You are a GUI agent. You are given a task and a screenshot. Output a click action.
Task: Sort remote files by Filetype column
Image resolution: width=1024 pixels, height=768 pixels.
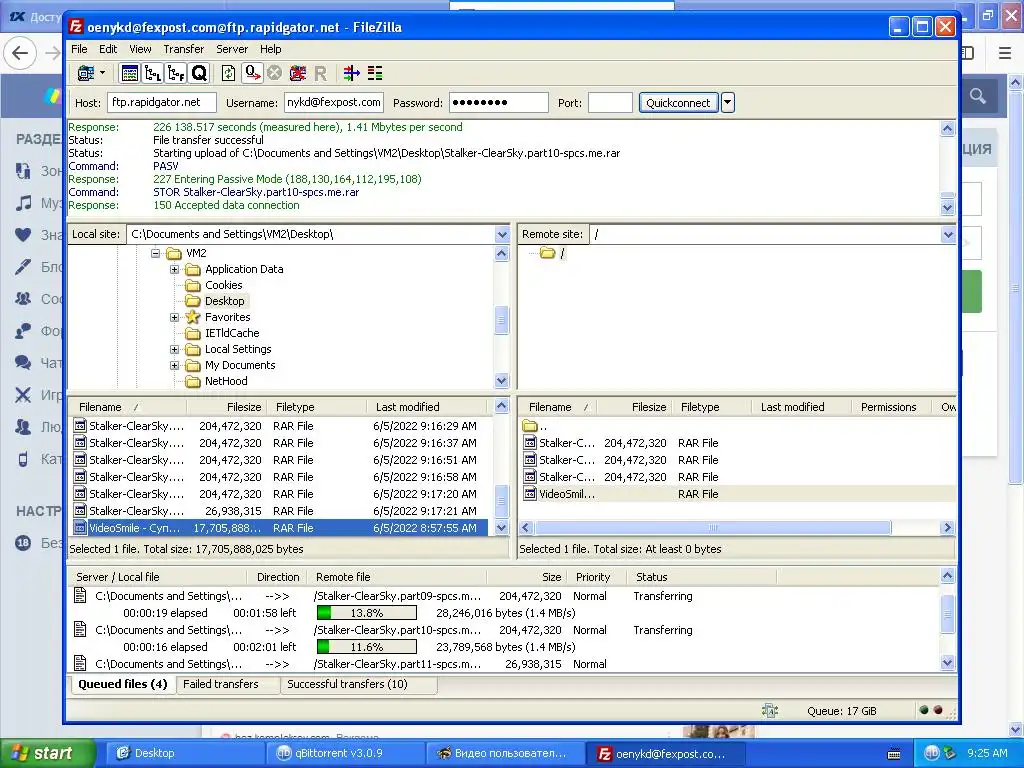click(712, 407)
